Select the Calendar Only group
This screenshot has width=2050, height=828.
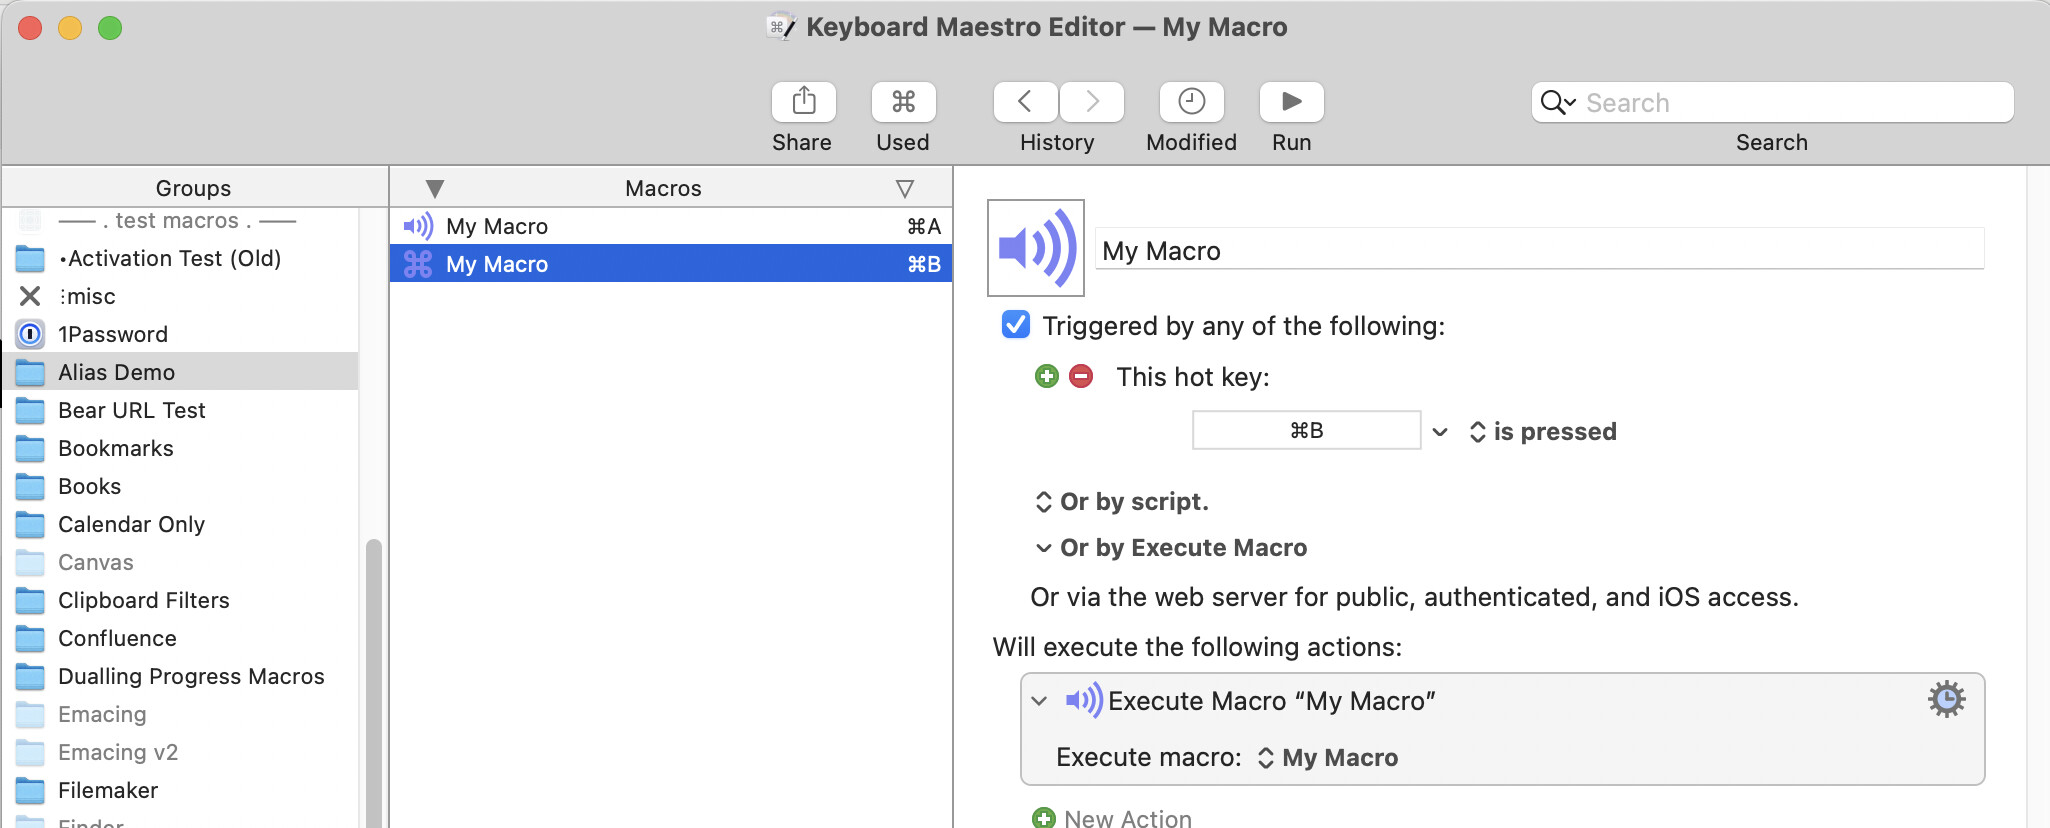[180, 524]
